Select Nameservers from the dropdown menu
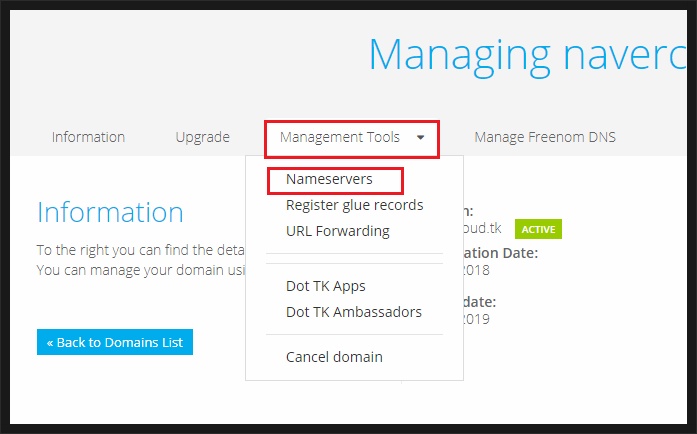 [x=329, y=179]
